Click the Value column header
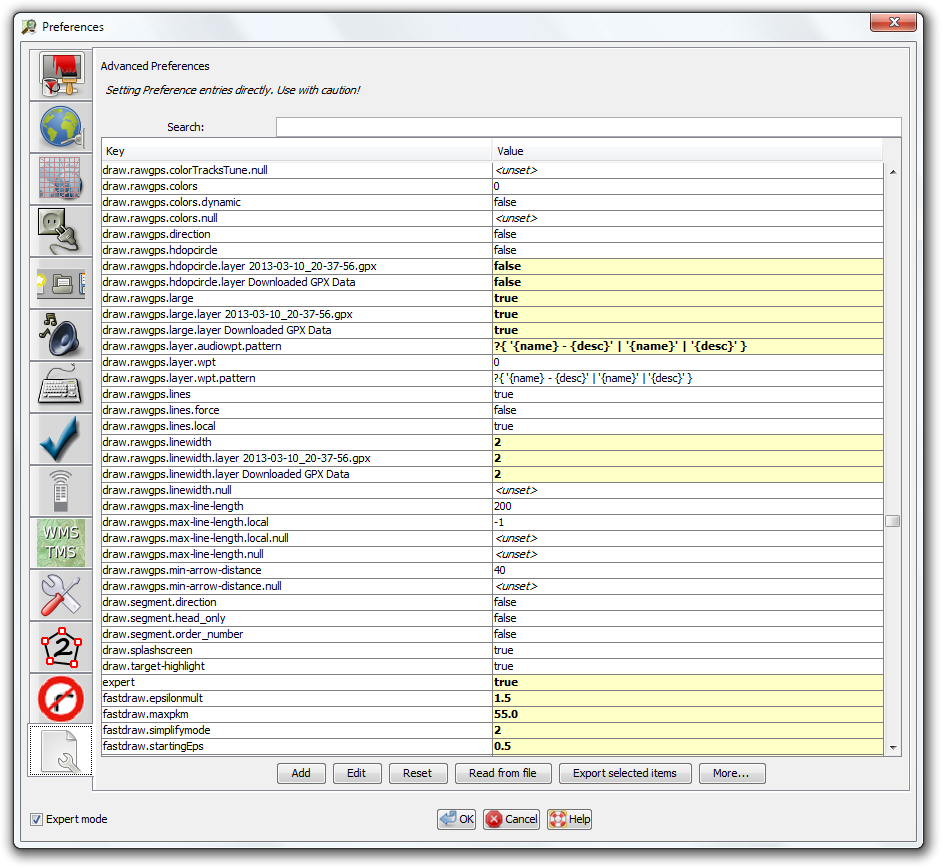The image size is (942, 868). [688, 151]
